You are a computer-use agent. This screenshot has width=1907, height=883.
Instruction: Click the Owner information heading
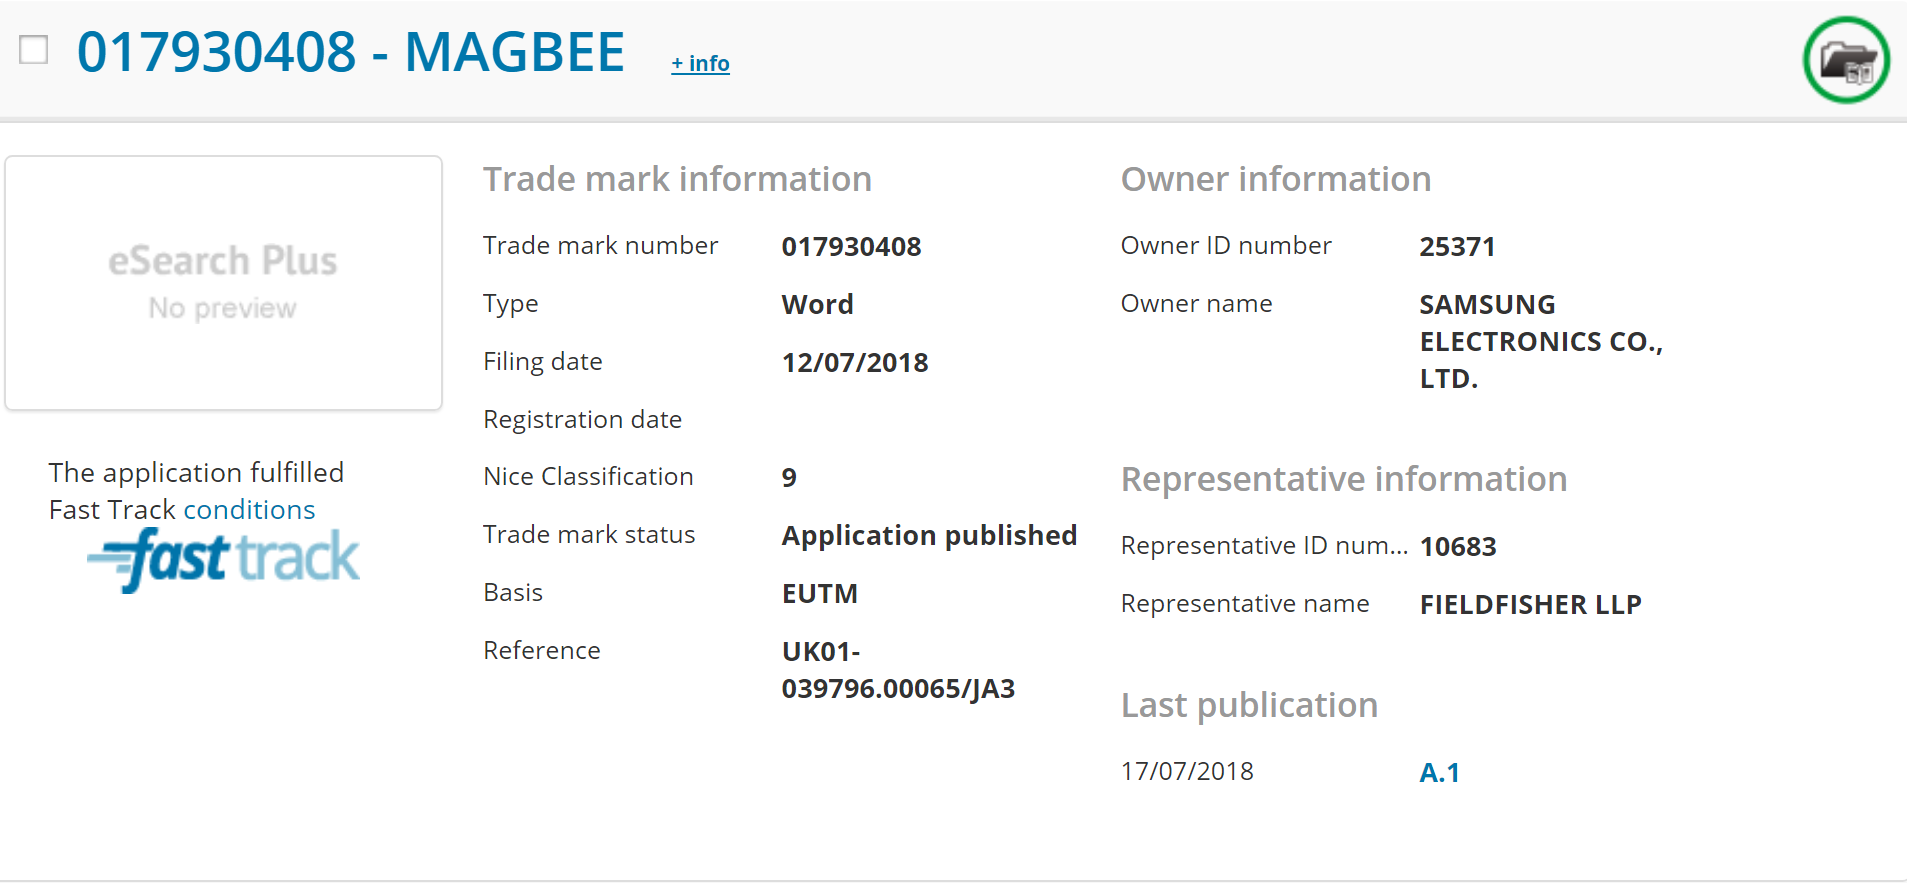coord(1275,180)
